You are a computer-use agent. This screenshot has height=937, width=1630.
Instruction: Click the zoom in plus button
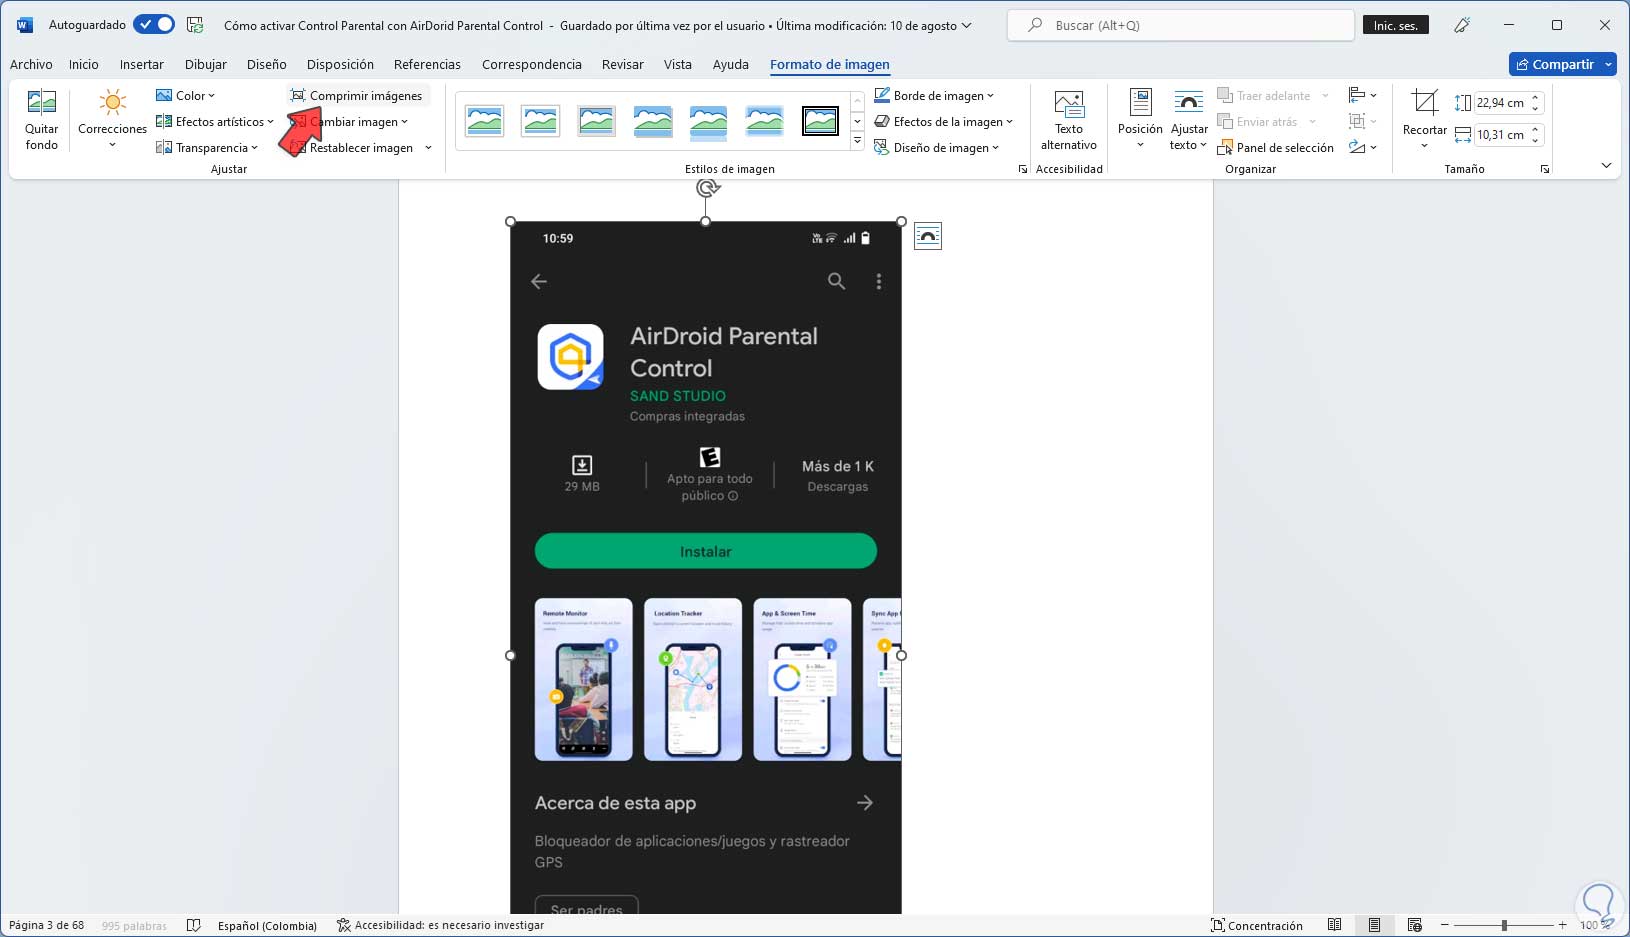coord(1562,925)
